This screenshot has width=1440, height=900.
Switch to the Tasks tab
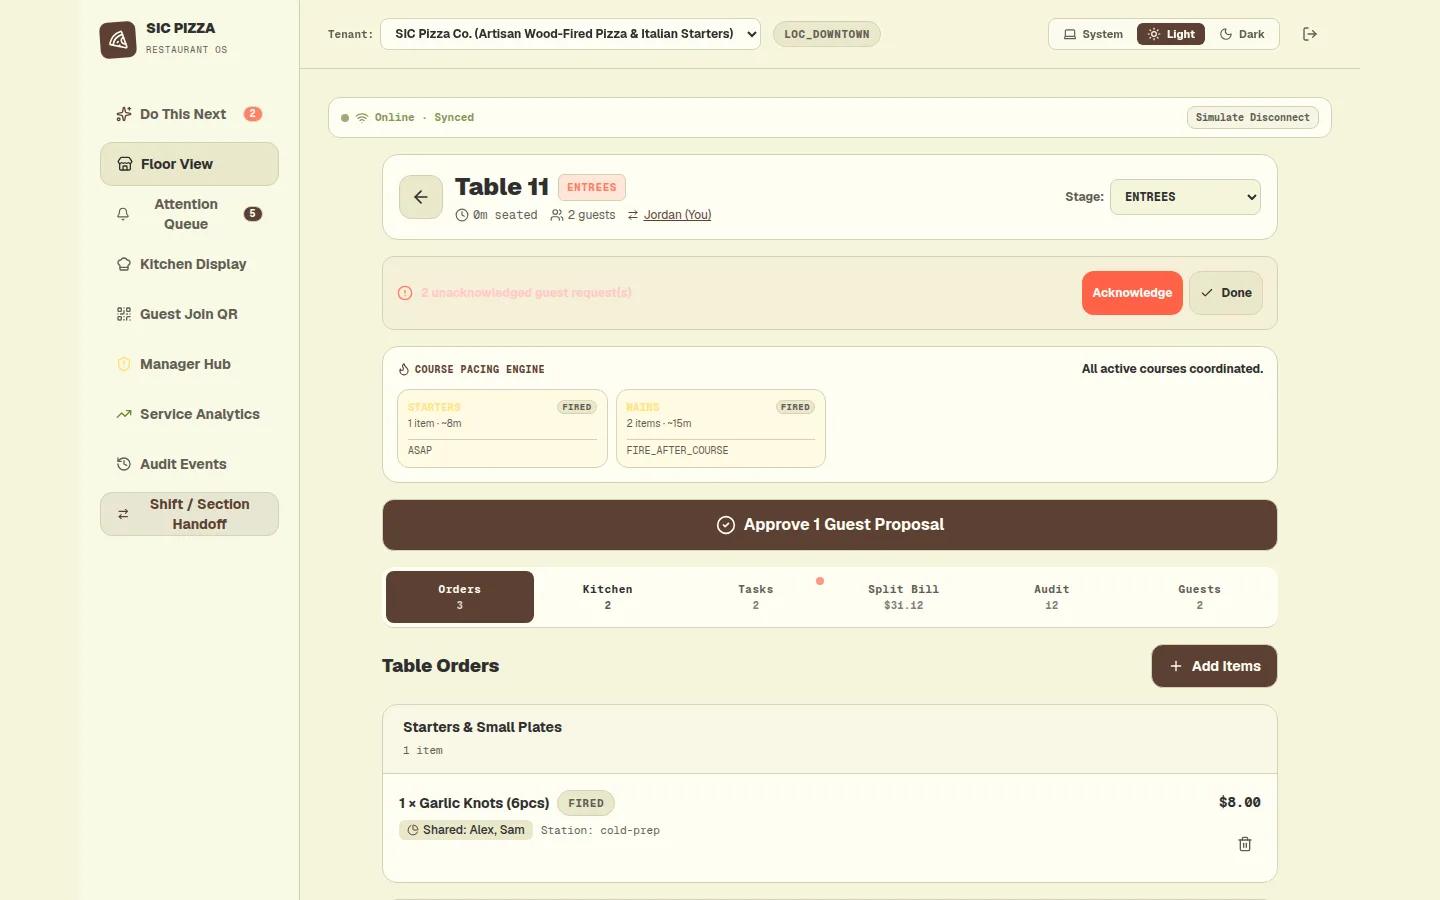coord(756,597)
